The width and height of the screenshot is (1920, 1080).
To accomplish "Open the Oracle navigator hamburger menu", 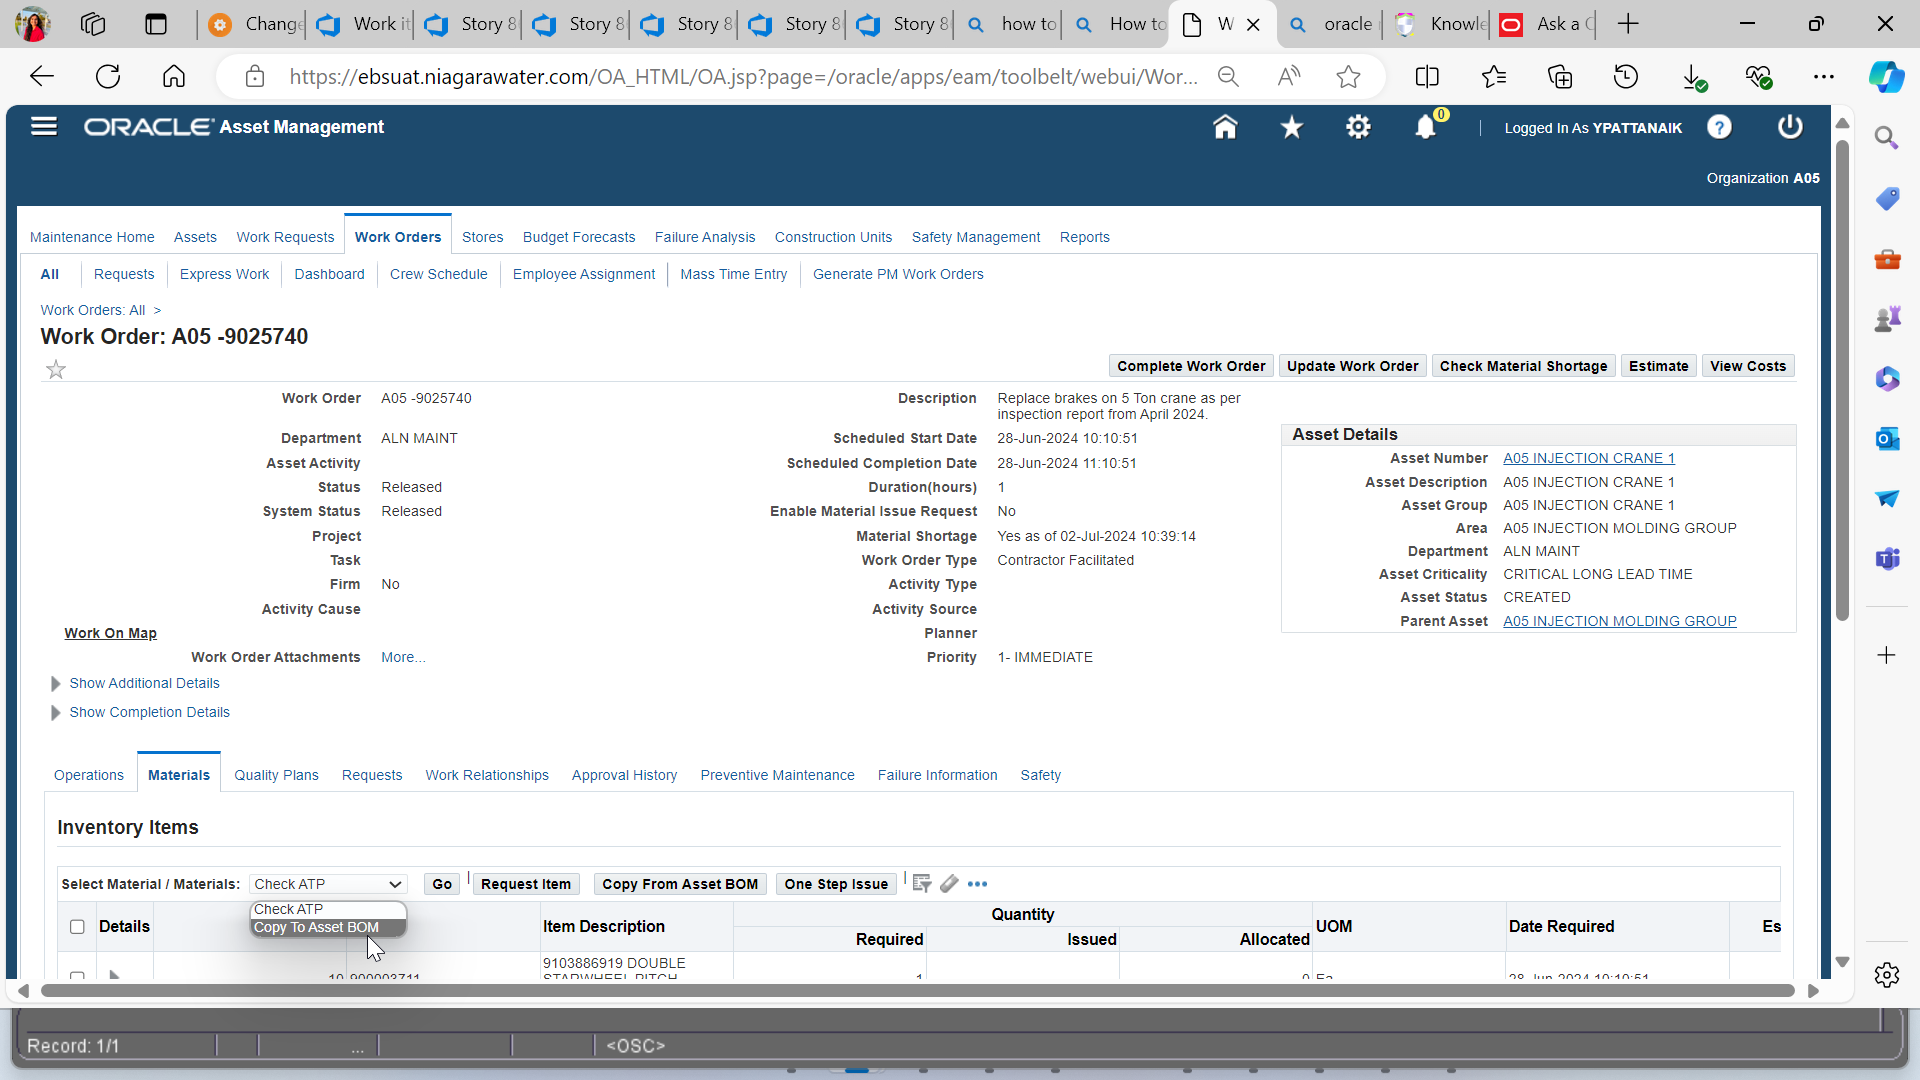I will coord(44,127).
